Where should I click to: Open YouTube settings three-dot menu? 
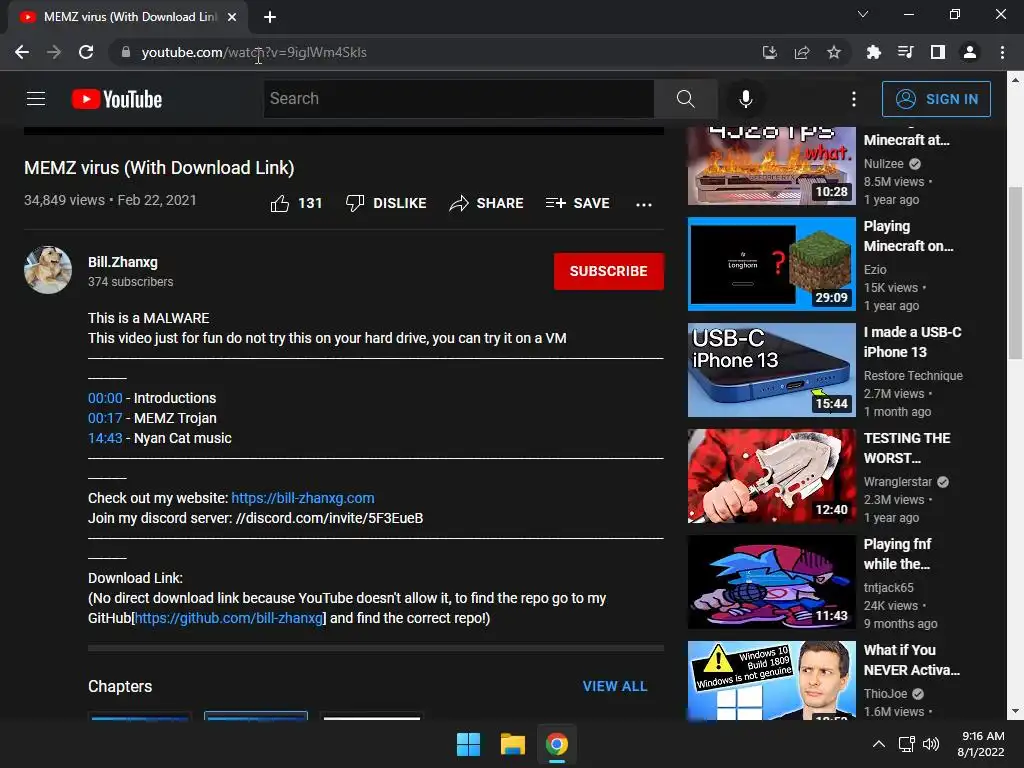[x=854, y=99]
